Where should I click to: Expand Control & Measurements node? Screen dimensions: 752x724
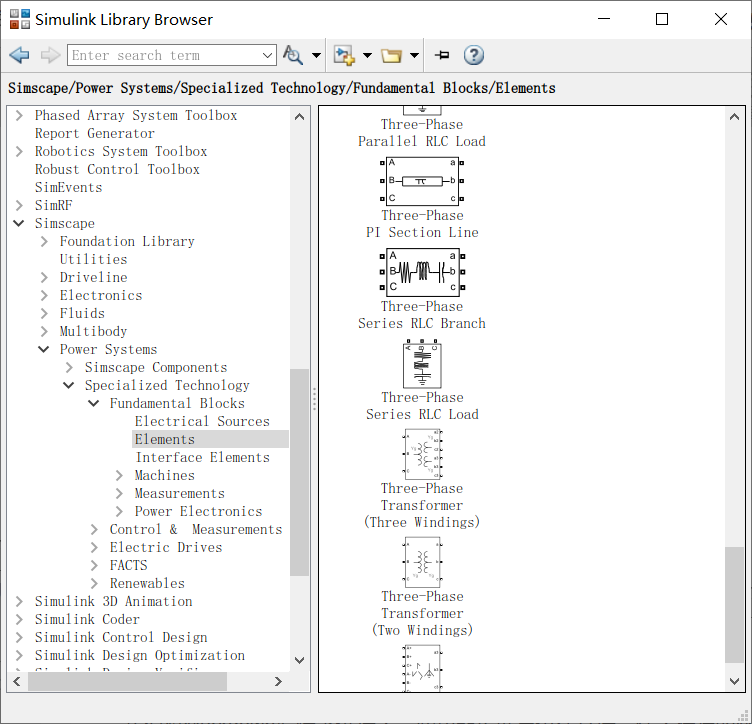click(x=94, y=529)
